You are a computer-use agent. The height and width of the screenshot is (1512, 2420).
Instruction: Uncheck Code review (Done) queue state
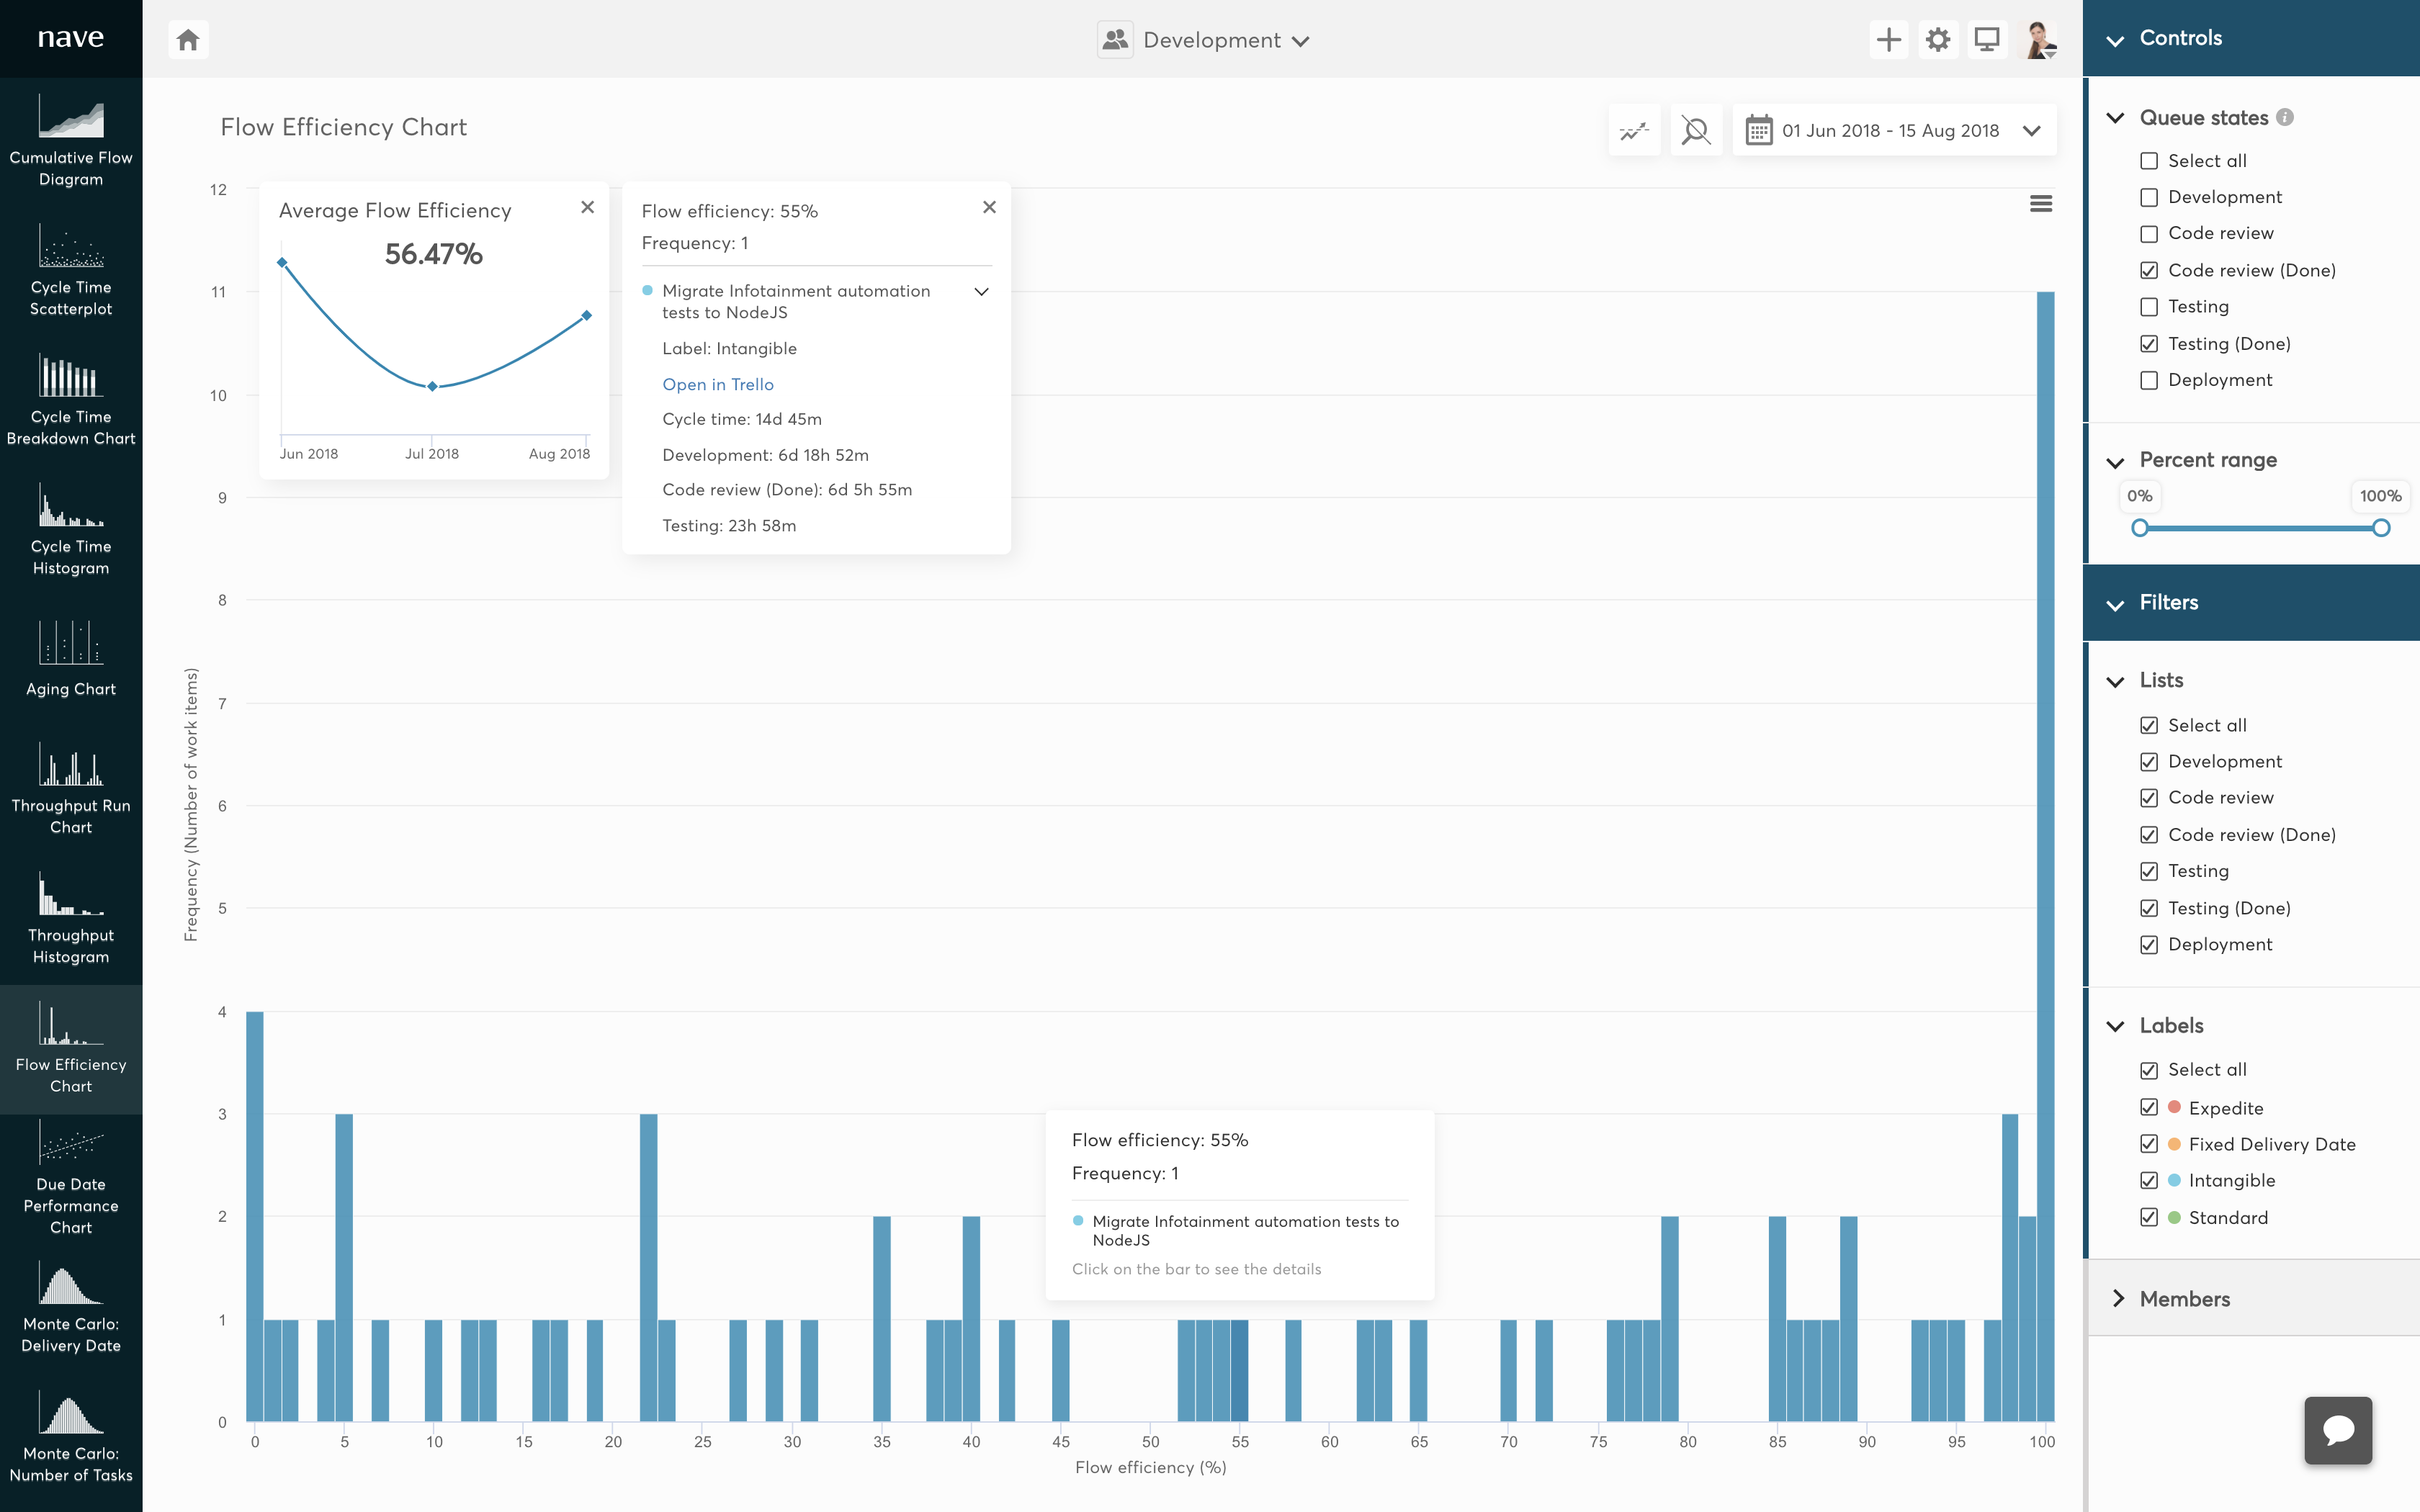point(2149,271)
